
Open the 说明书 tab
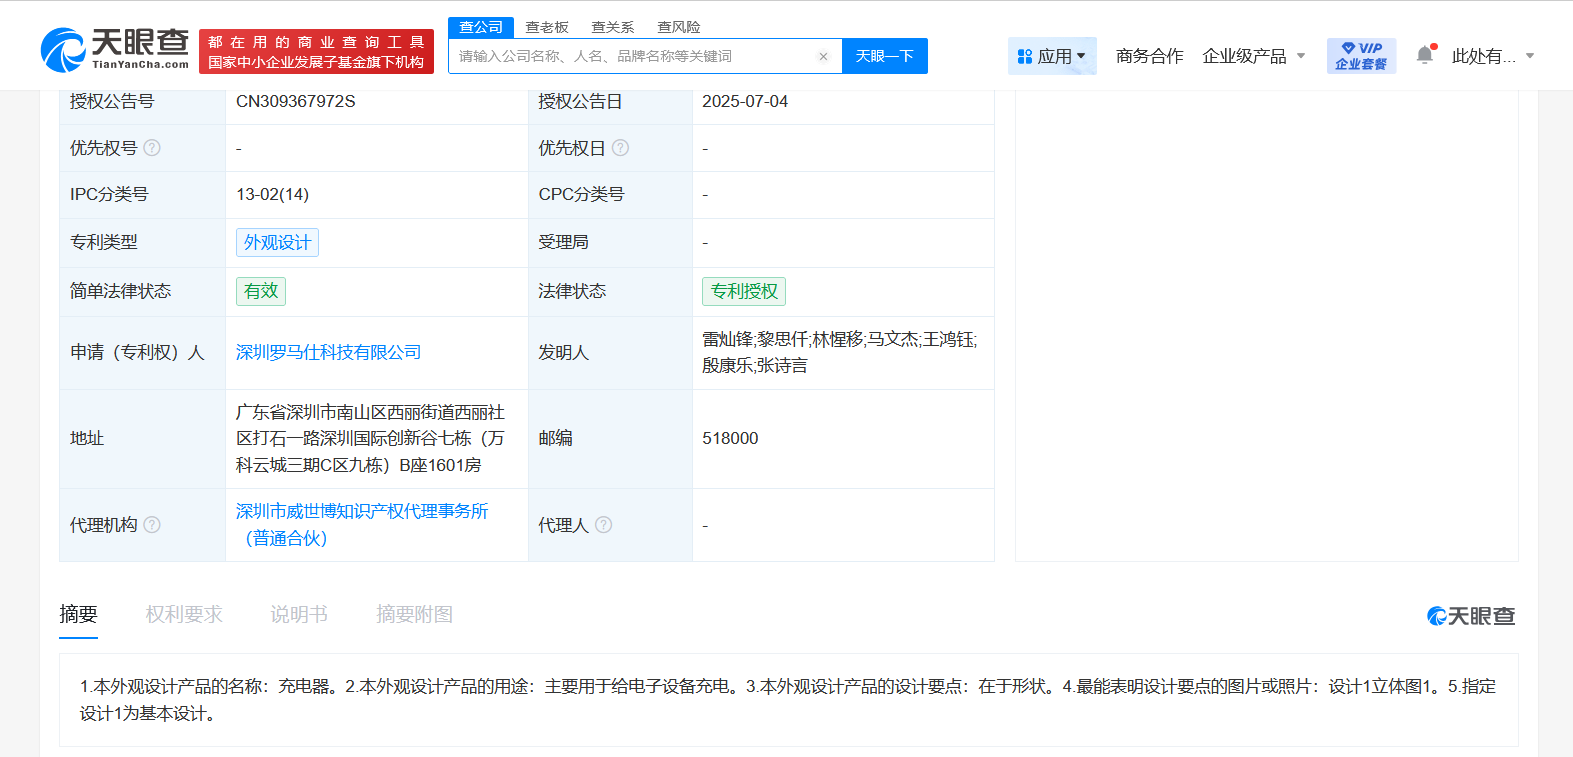tap(299, 614)
